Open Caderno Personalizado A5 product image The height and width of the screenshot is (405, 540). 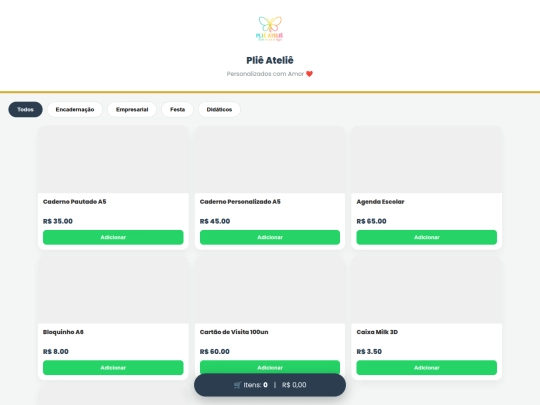[270, 159]
